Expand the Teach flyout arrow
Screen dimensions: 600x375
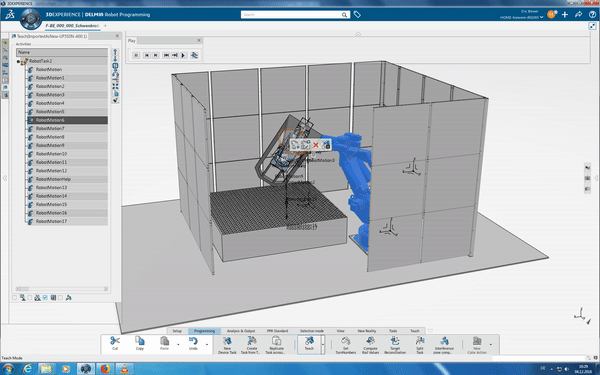click(x=323, y=344)
